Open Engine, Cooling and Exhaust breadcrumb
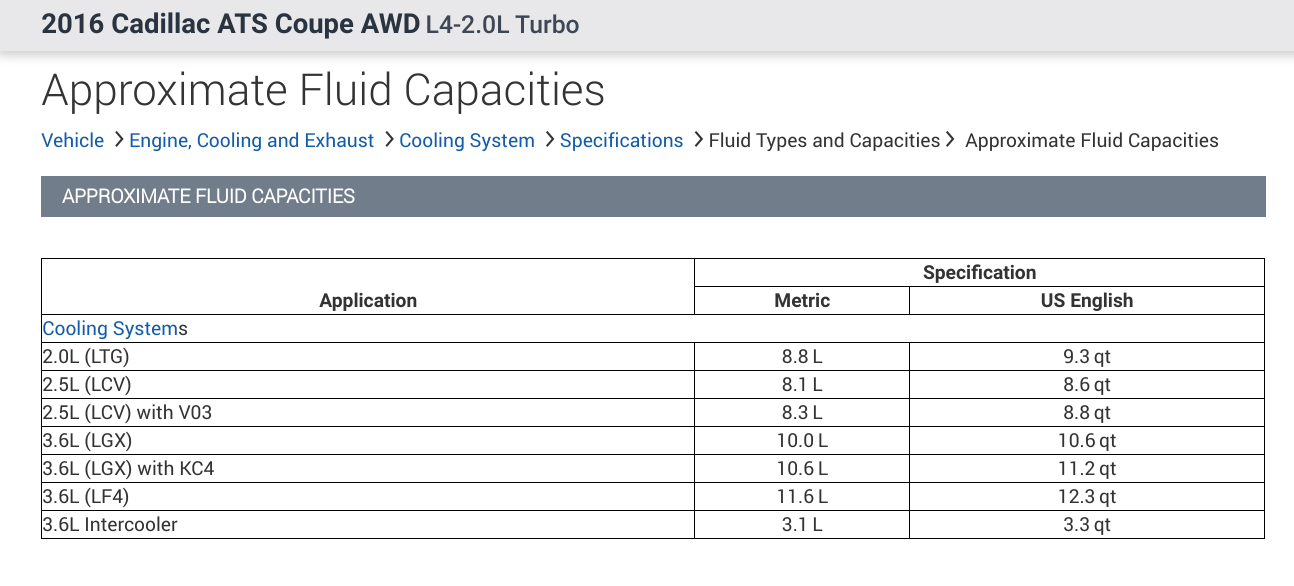Viewport: 1294px width, 586px height. [251, 141]
